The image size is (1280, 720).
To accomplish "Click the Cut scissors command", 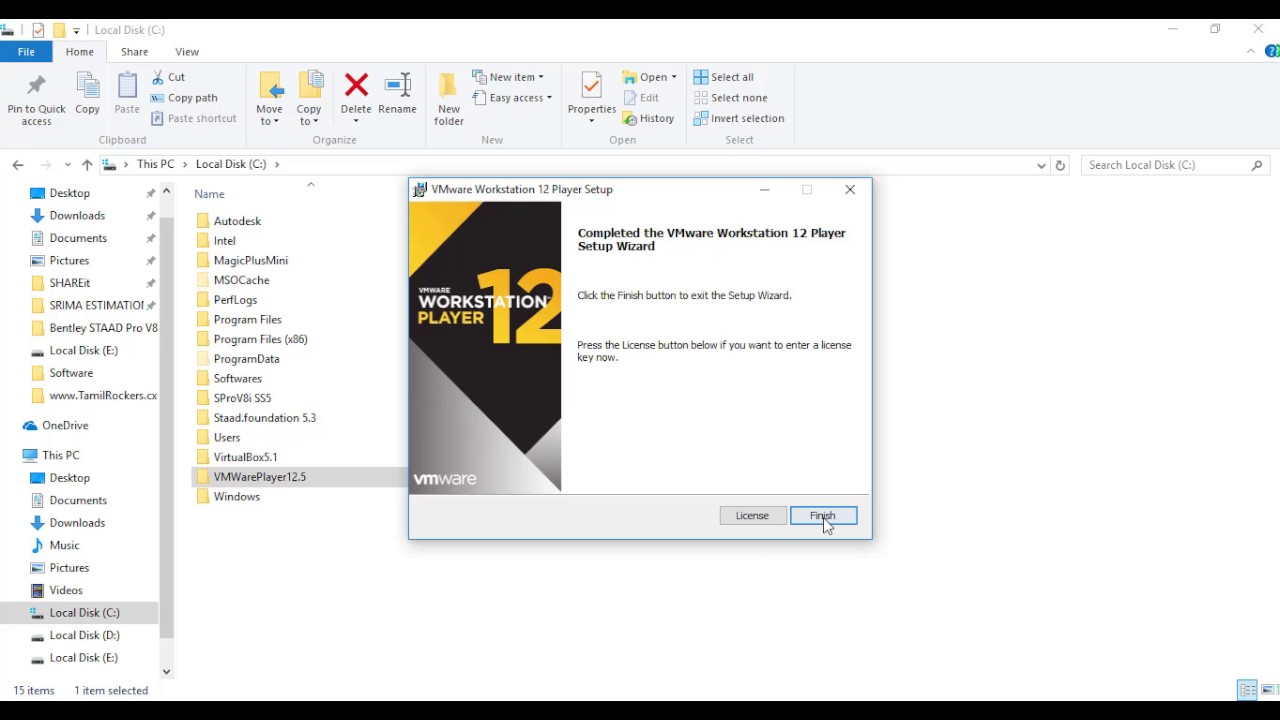I will click(168, 77).
